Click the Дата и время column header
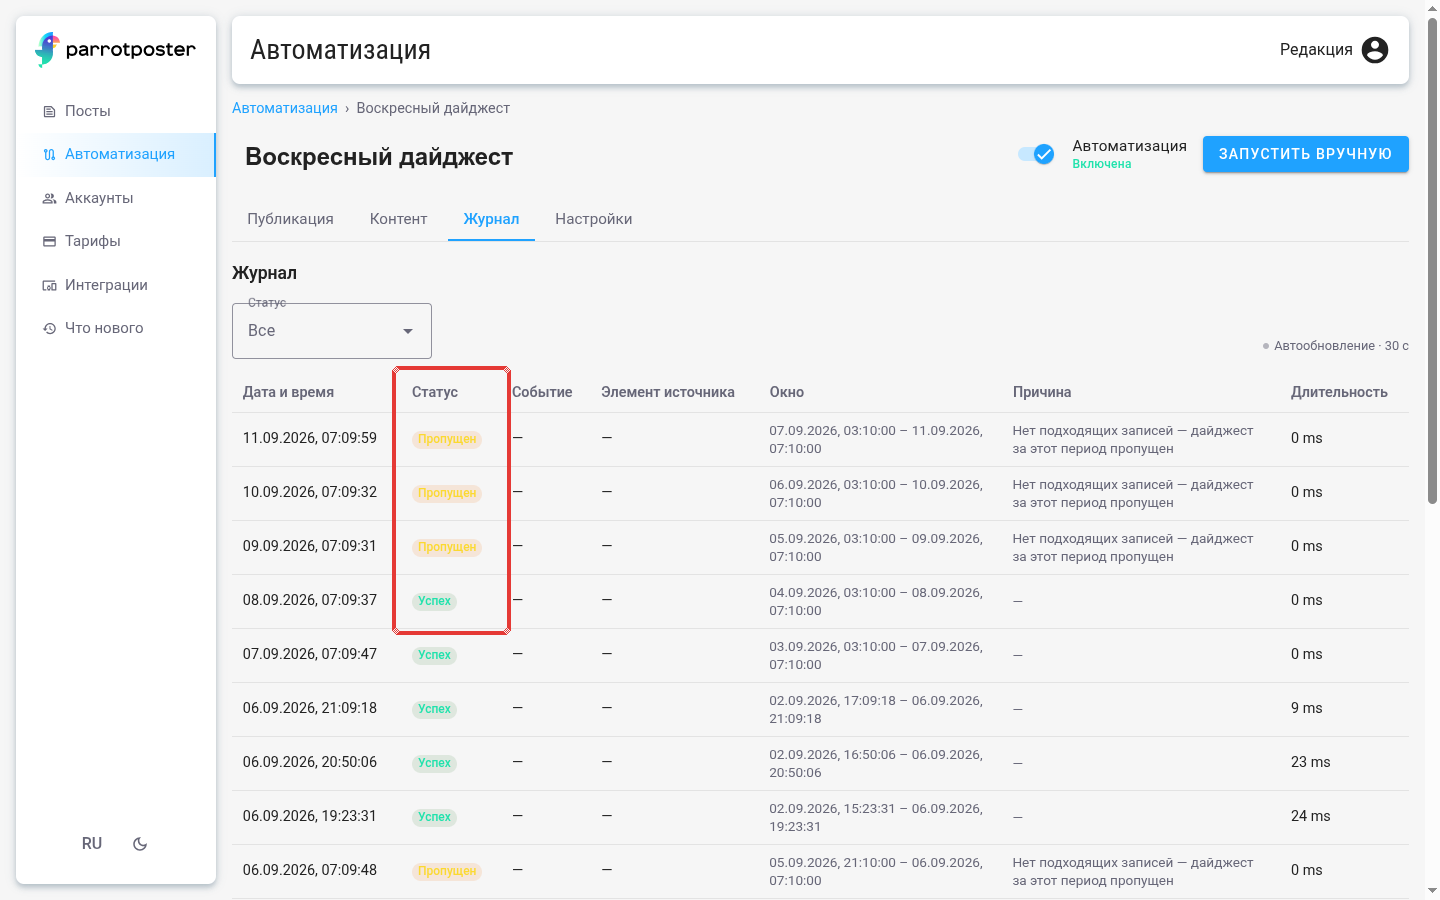This screenshot has width=1440, height=900. pyautogui.click(x=289, y=392)
